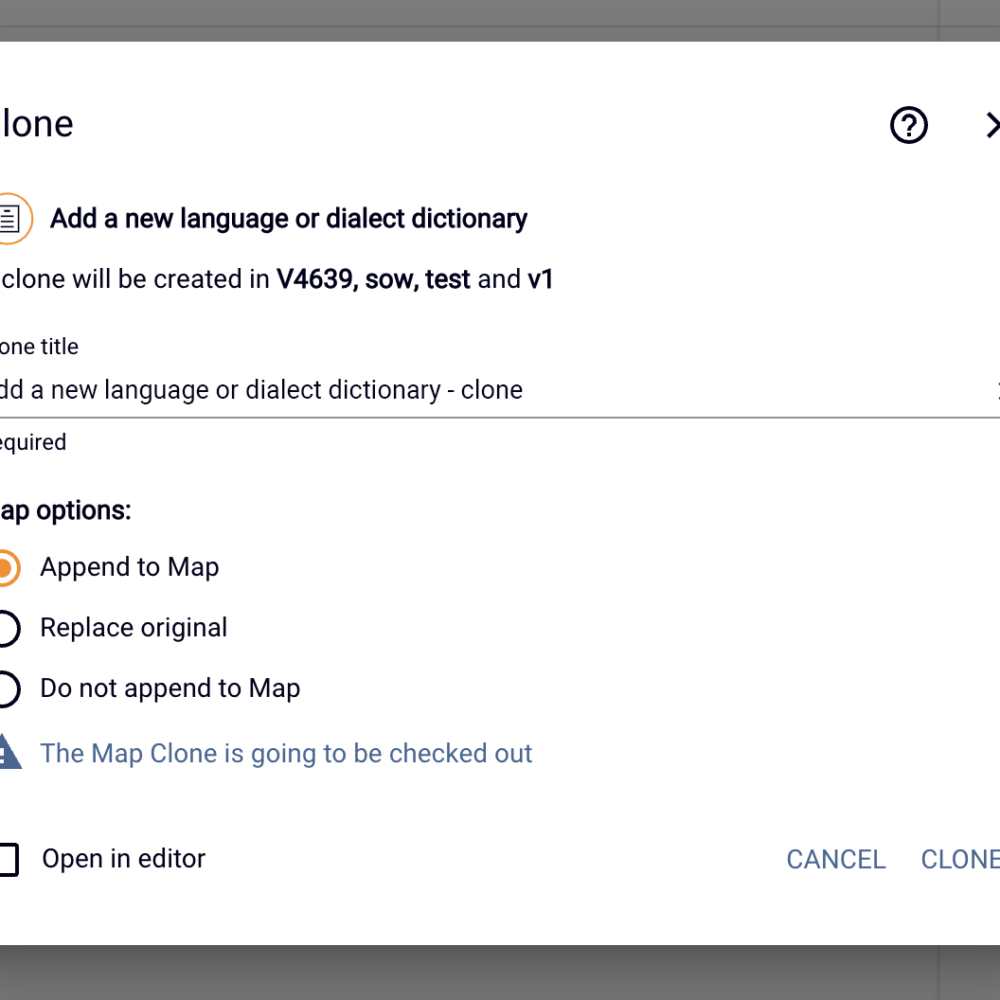1000x1000 pixels.
Task: Select Do not append to Map
Action: point(8,689)
